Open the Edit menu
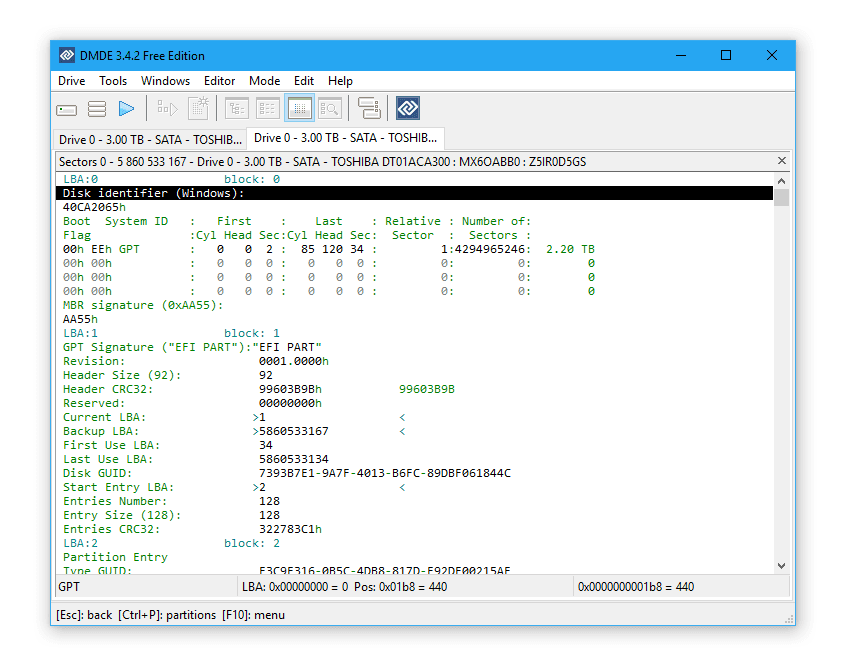The width and height of the screenshot is (854, 670). click(x=303, y=81)
